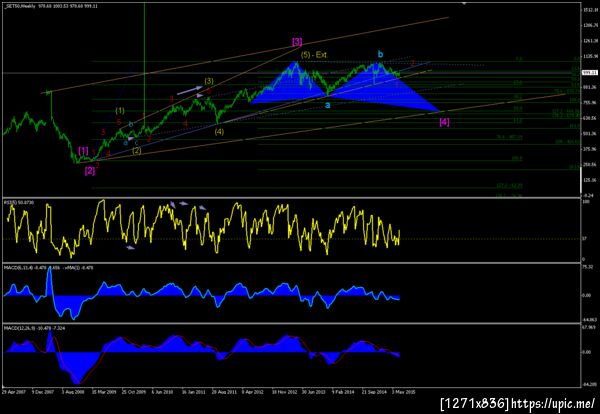Select the blue triangle pointing toward [4]

(x=383, y=89)
